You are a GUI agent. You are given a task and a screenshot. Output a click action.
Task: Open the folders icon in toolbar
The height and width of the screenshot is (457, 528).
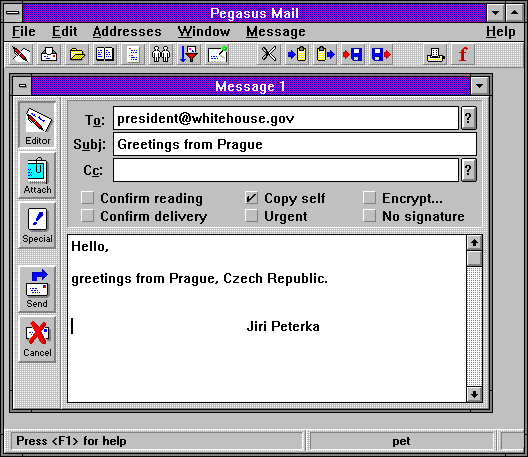tap(77, 54)
